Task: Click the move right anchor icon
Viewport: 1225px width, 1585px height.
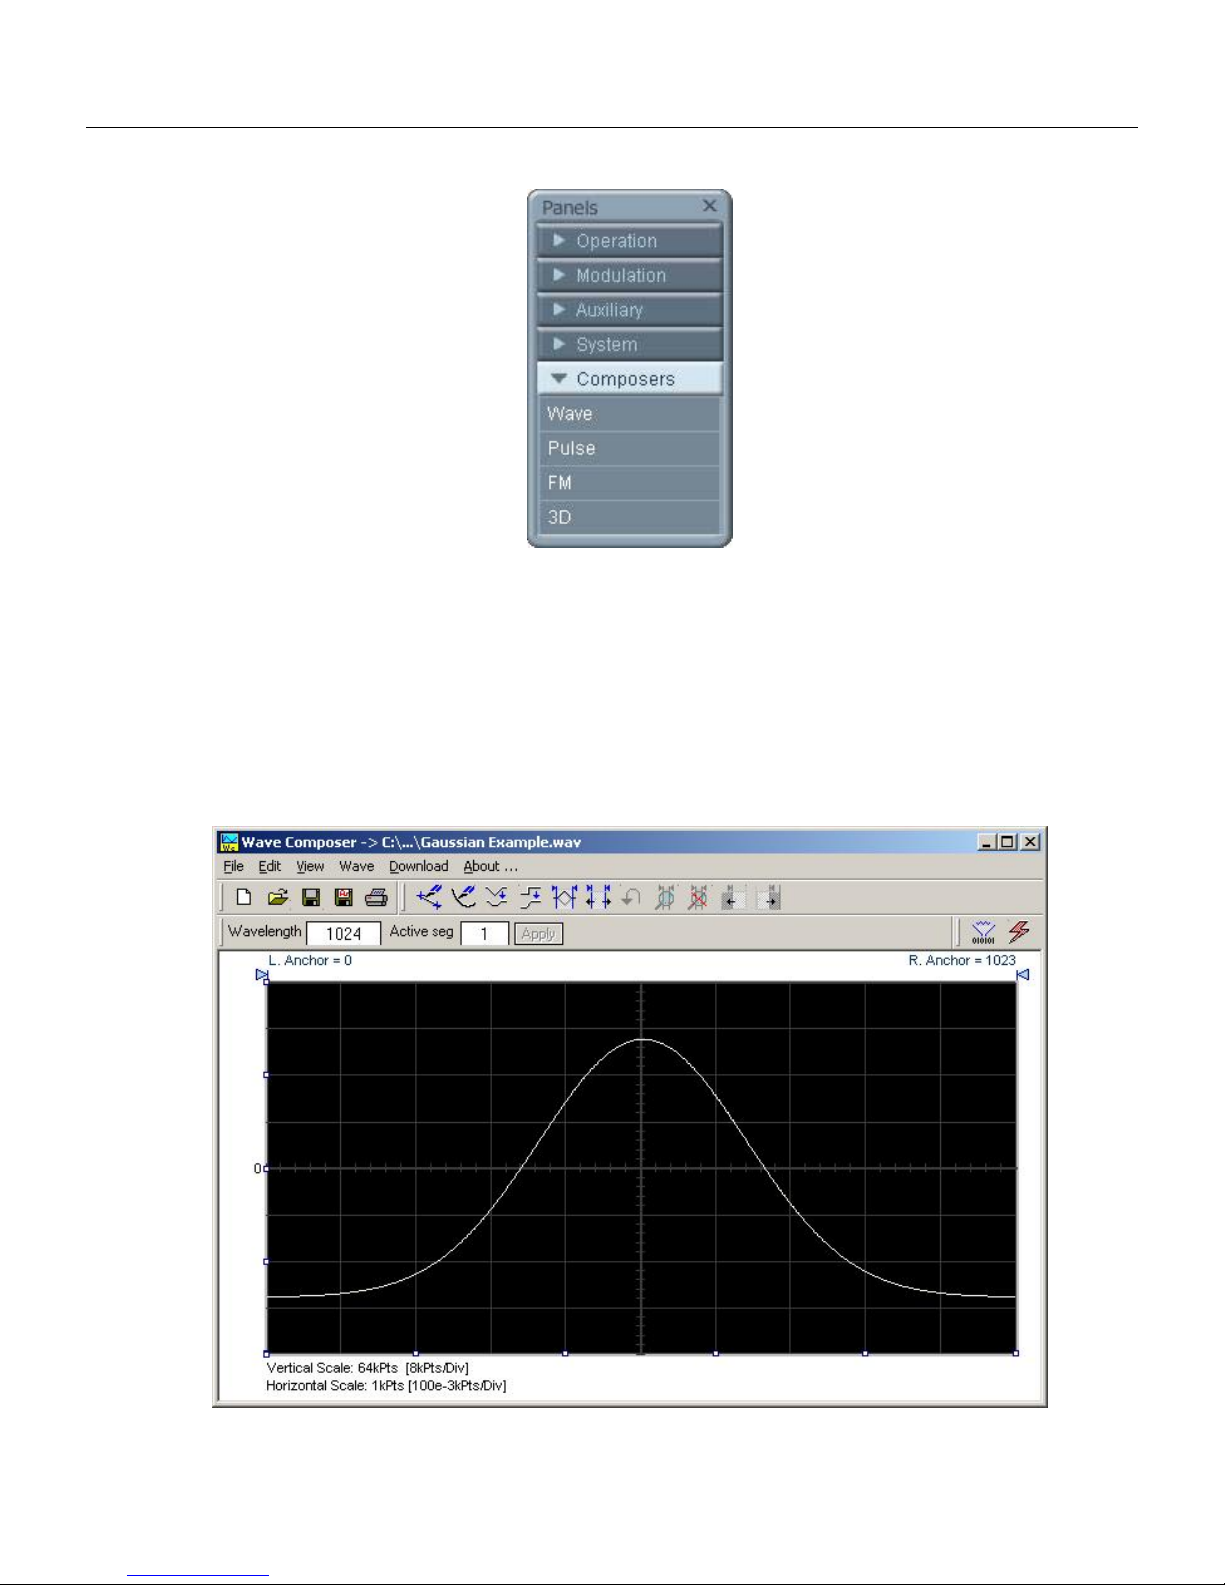Action: click(x=768, y=897)
